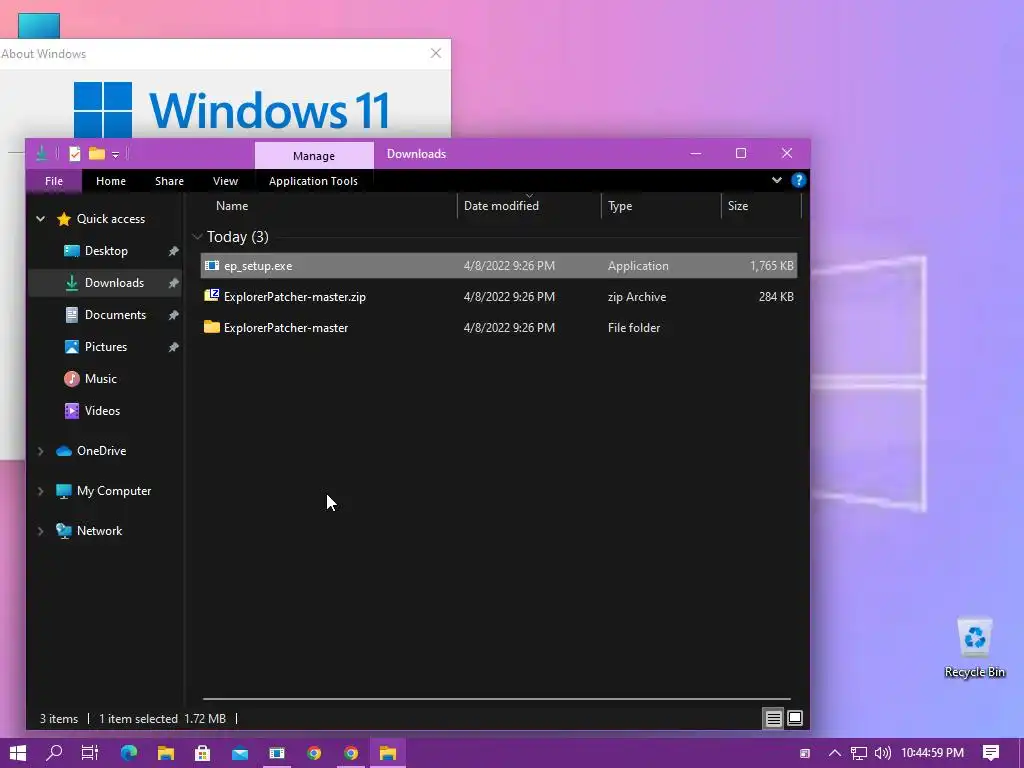Image resolution: width=1024 pixels, height=768 pixels.
Task: Switch to the Share ribbon tab
Action: (169, 181)
